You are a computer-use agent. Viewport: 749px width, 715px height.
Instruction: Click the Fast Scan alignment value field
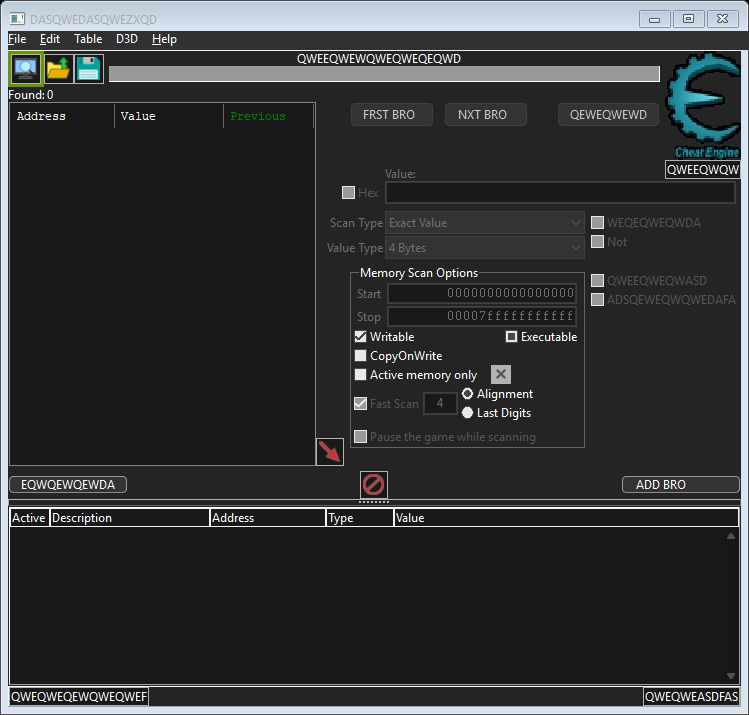440,404
